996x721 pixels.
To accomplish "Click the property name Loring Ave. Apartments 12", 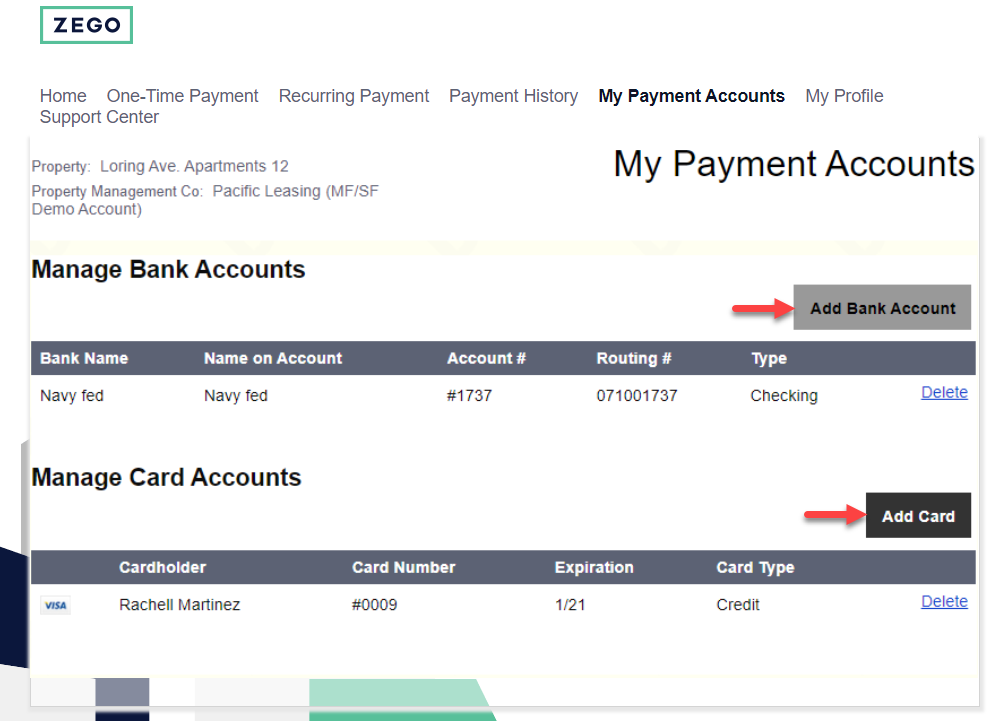I will [x=193, y=166].
